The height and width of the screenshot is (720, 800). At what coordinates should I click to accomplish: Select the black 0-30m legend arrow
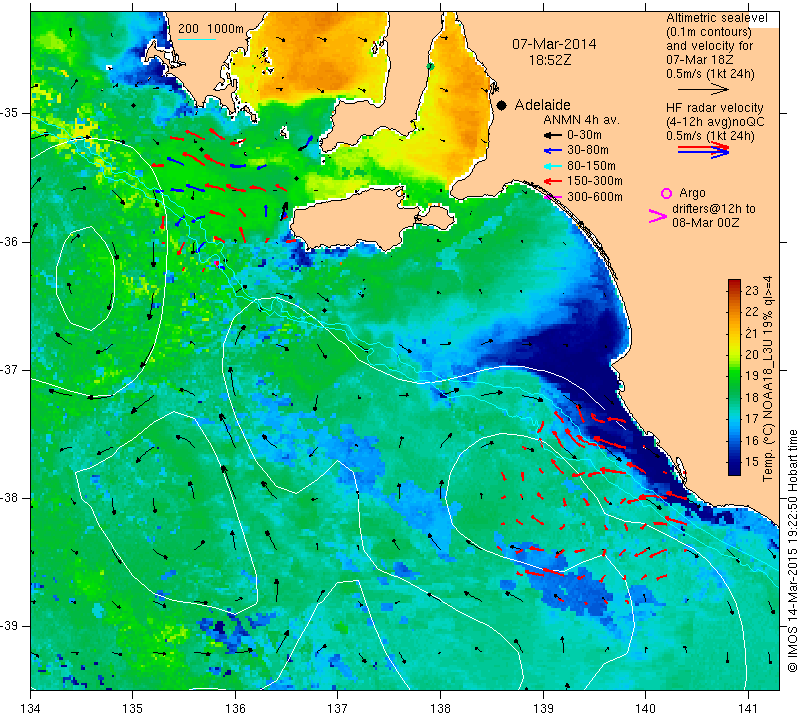(552, 136)
